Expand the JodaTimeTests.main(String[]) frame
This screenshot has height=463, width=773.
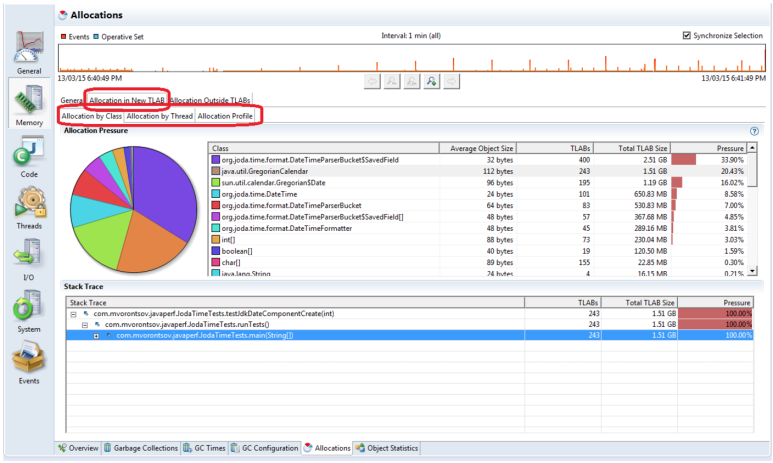point(96,336)
